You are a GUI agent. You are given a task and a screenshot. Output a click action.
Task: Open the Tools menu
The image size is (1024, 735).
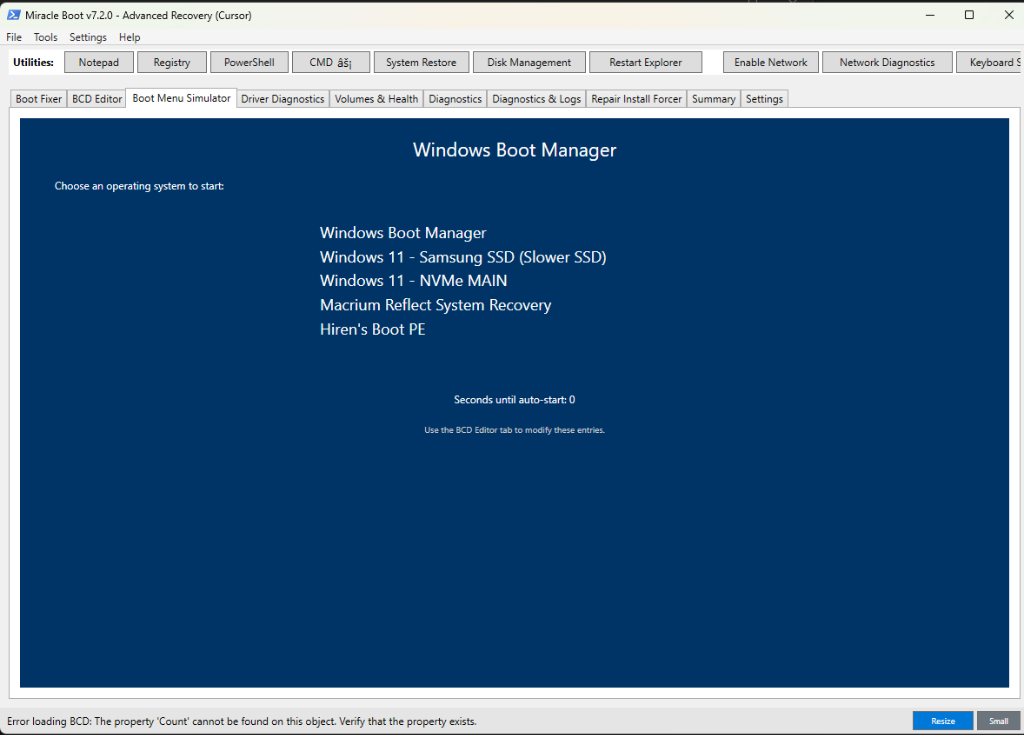click(45, 37)
